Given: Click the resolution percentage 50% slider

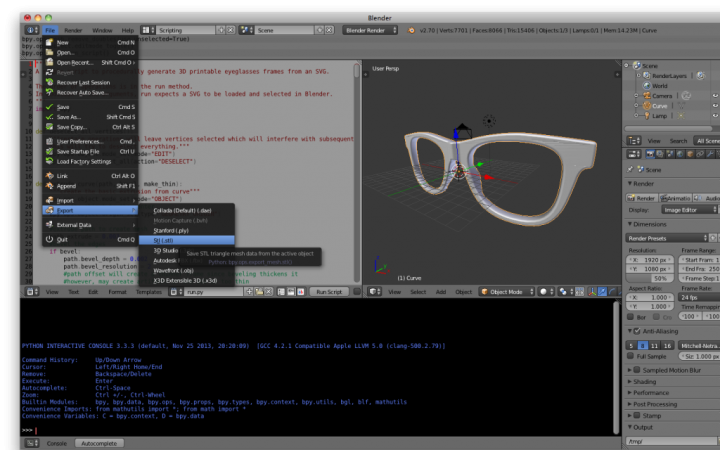Looking at the screenshot, I should click(650, 278).
